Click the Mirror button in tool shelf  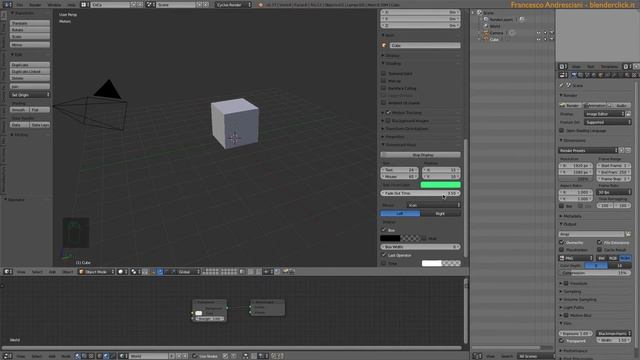[x=30, y=44]
